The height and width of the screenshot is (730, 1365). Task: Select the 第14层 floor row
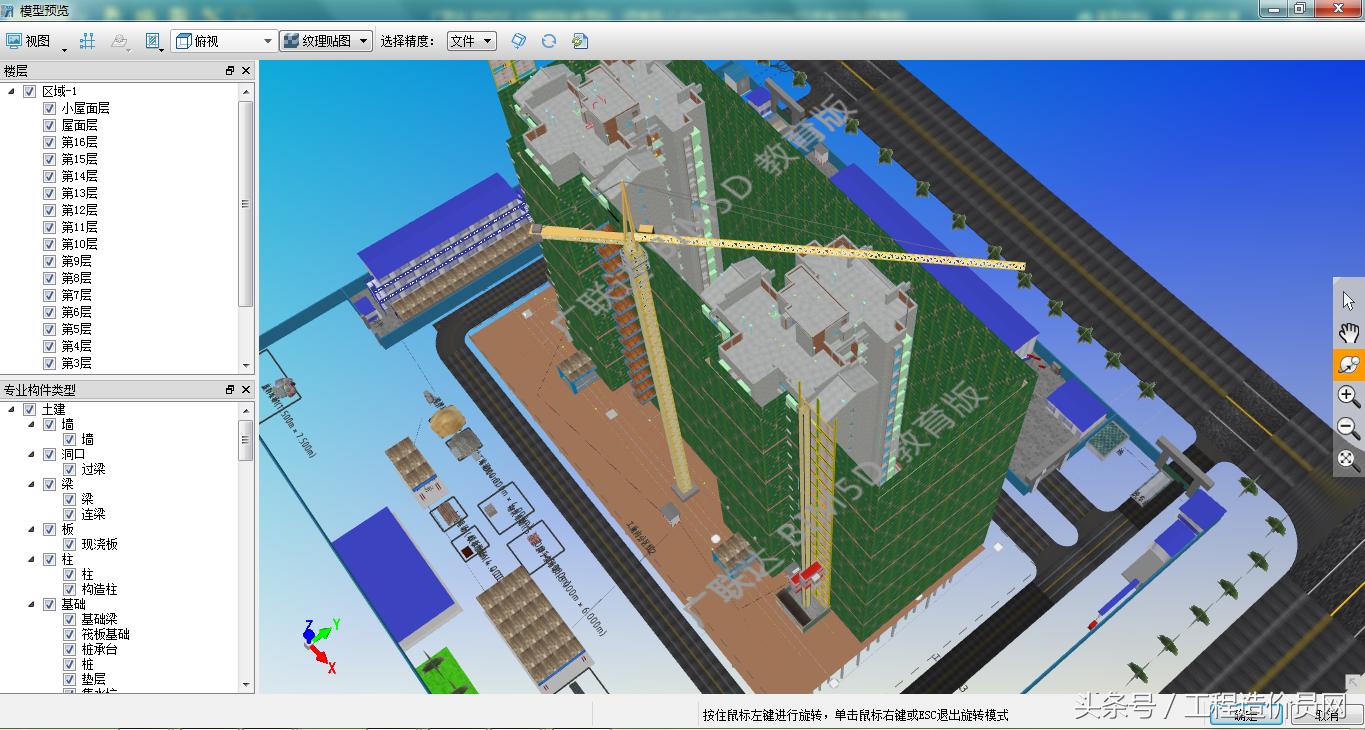coord(79,176)
